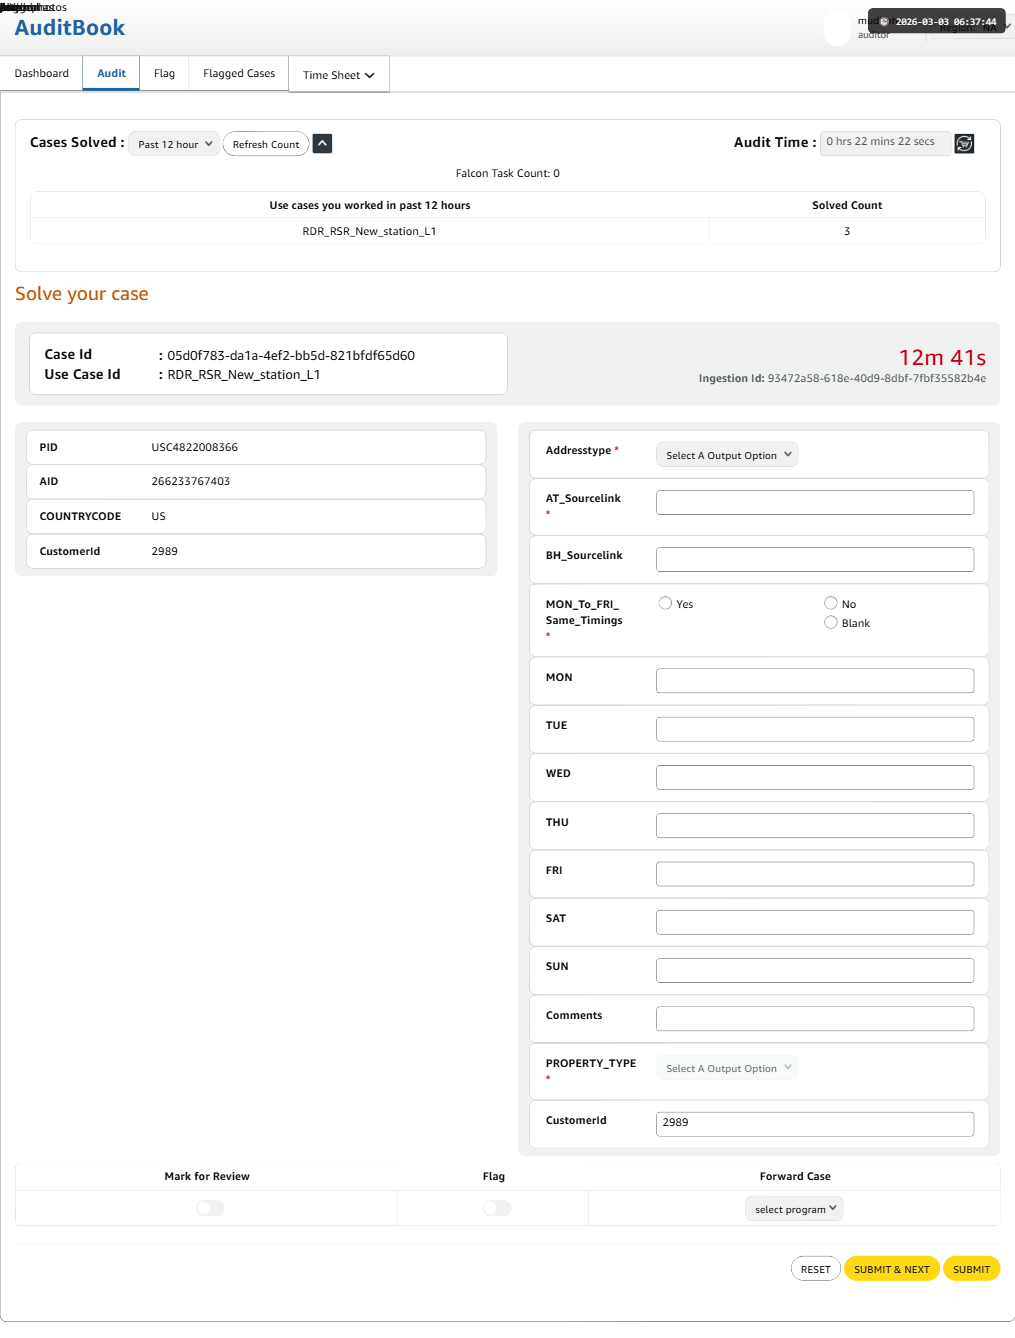Click into the MON hours field

(815, 681)
